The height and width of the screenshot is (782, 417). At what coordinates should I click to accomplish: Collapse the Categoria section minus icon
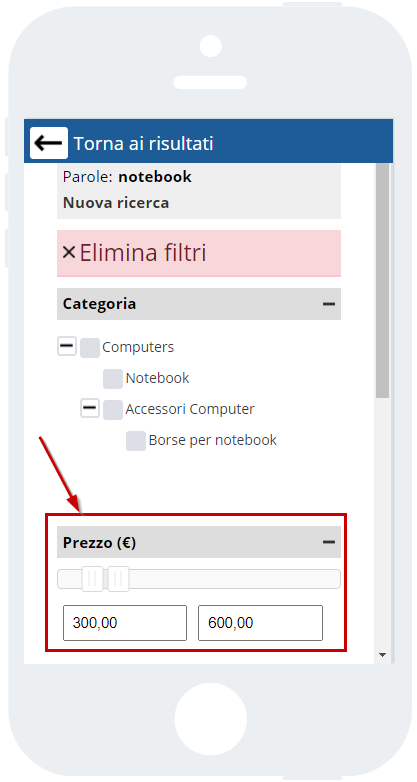329,304
